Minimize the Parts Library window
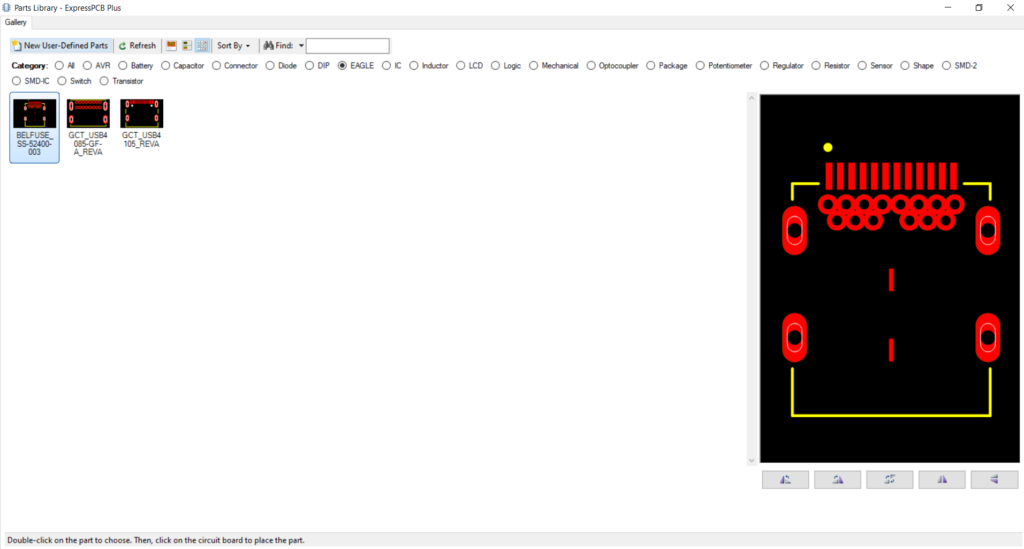The image size is (1024, 549). pos(948,8)
